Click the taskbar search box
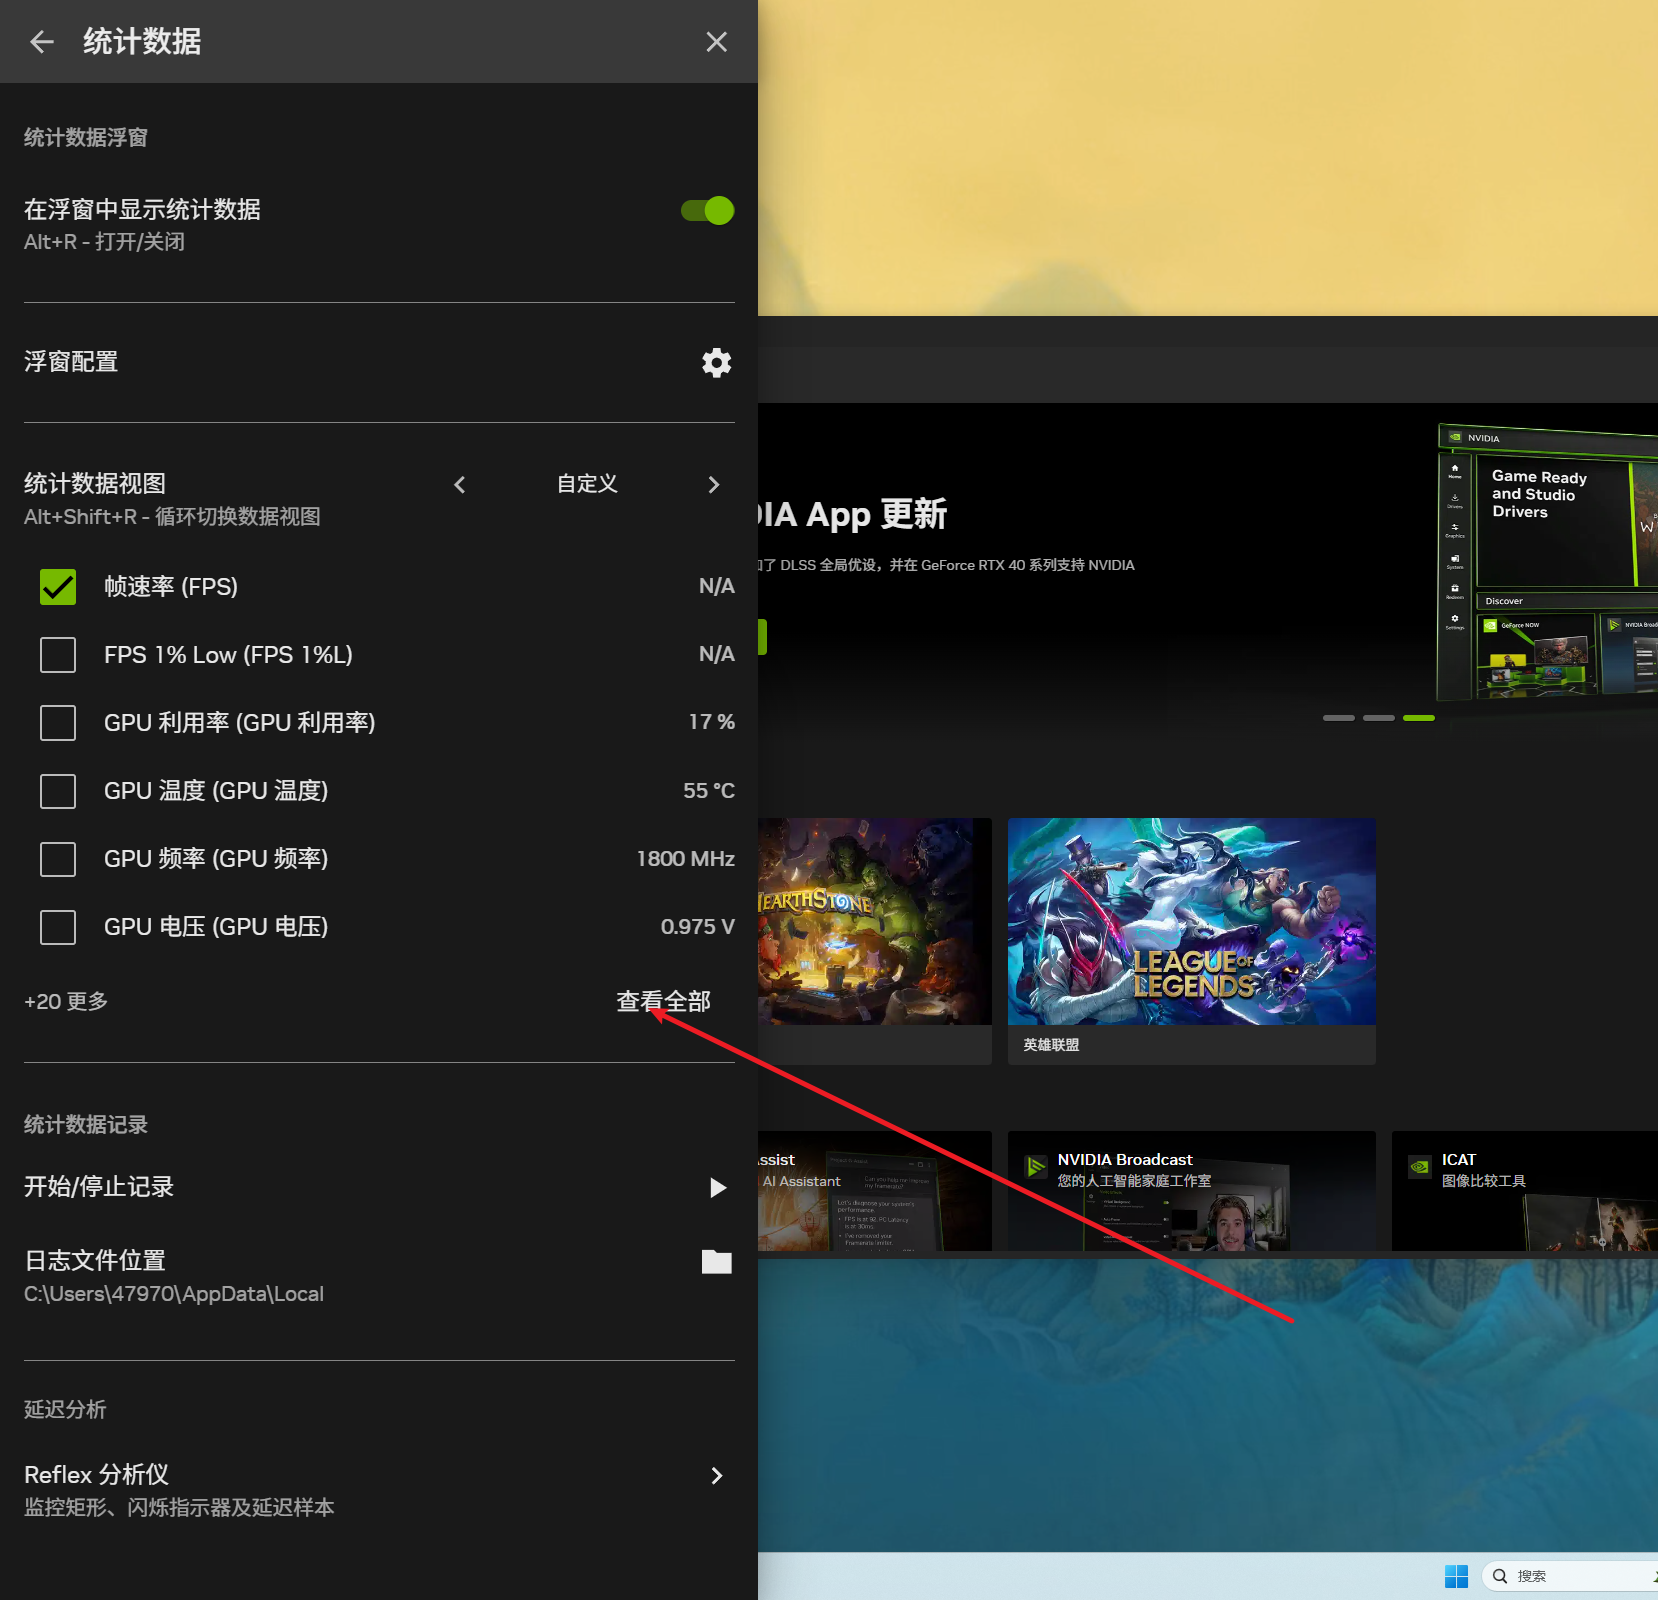1658x1600 pixels. (x=1570, y=1576)
